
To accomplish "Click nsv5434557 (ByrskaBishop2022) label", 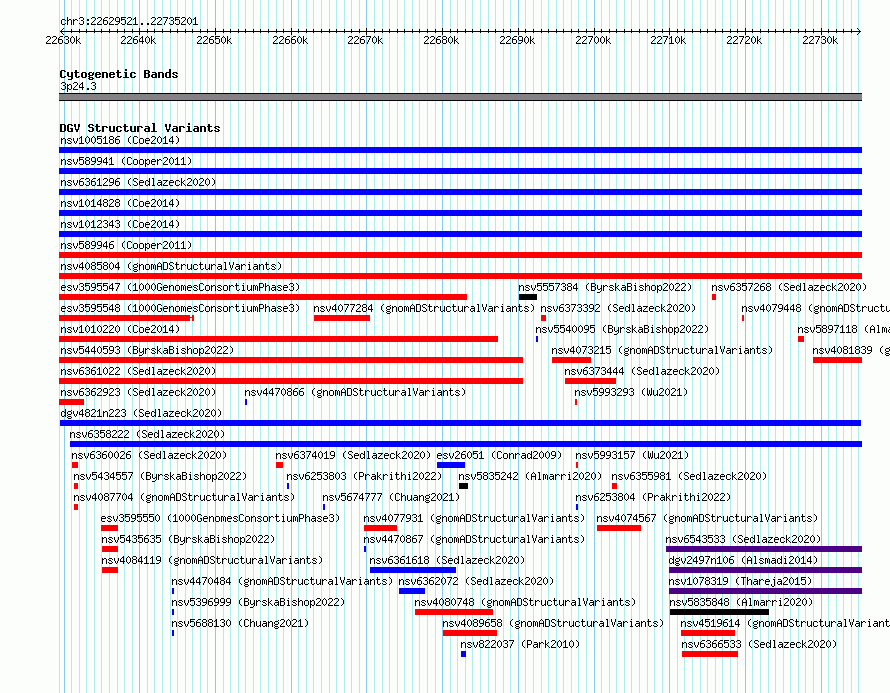I will (x=160, y=476).
